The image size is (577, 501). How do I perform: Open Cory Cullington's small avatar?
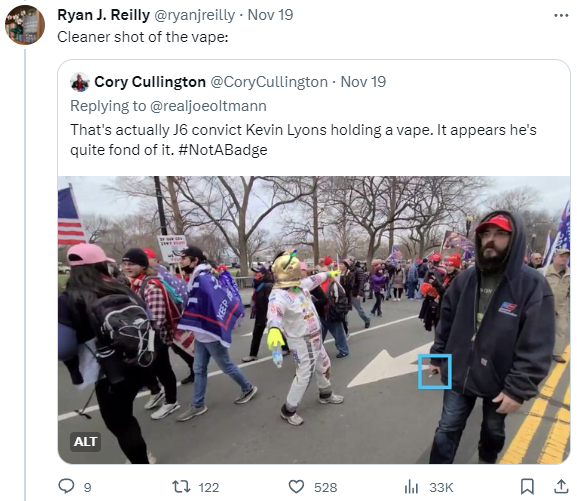[x=80, y=82]
